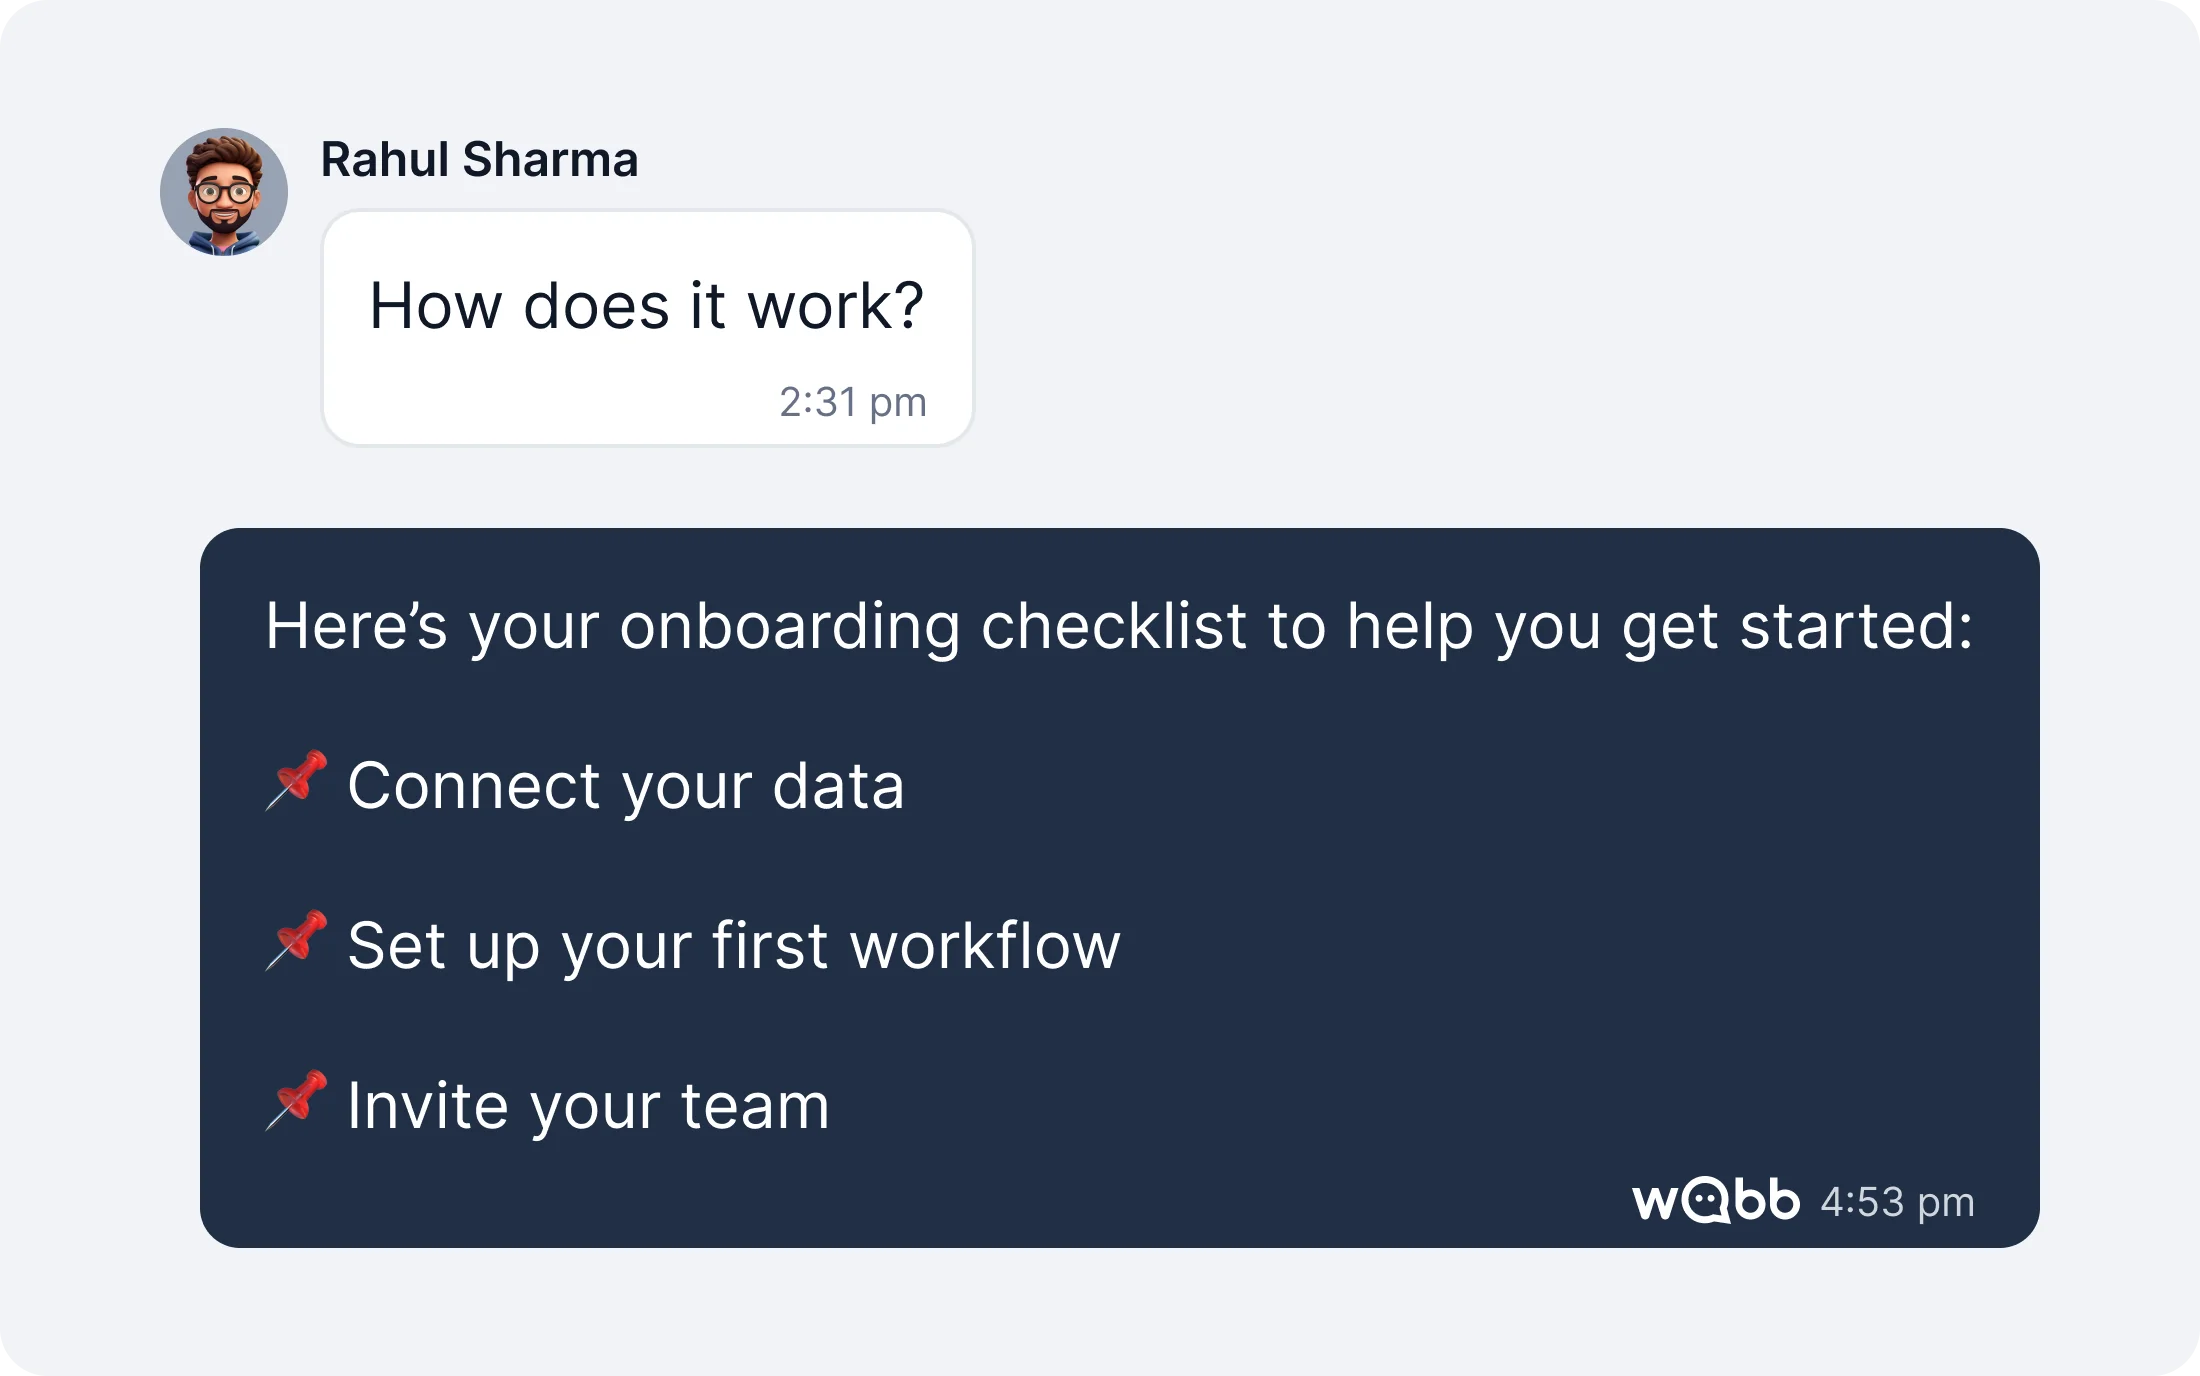This screenshot has height=1376, width=2200.
Task: Click the pushpin before Invite your team
Action: click(296, 1101)
